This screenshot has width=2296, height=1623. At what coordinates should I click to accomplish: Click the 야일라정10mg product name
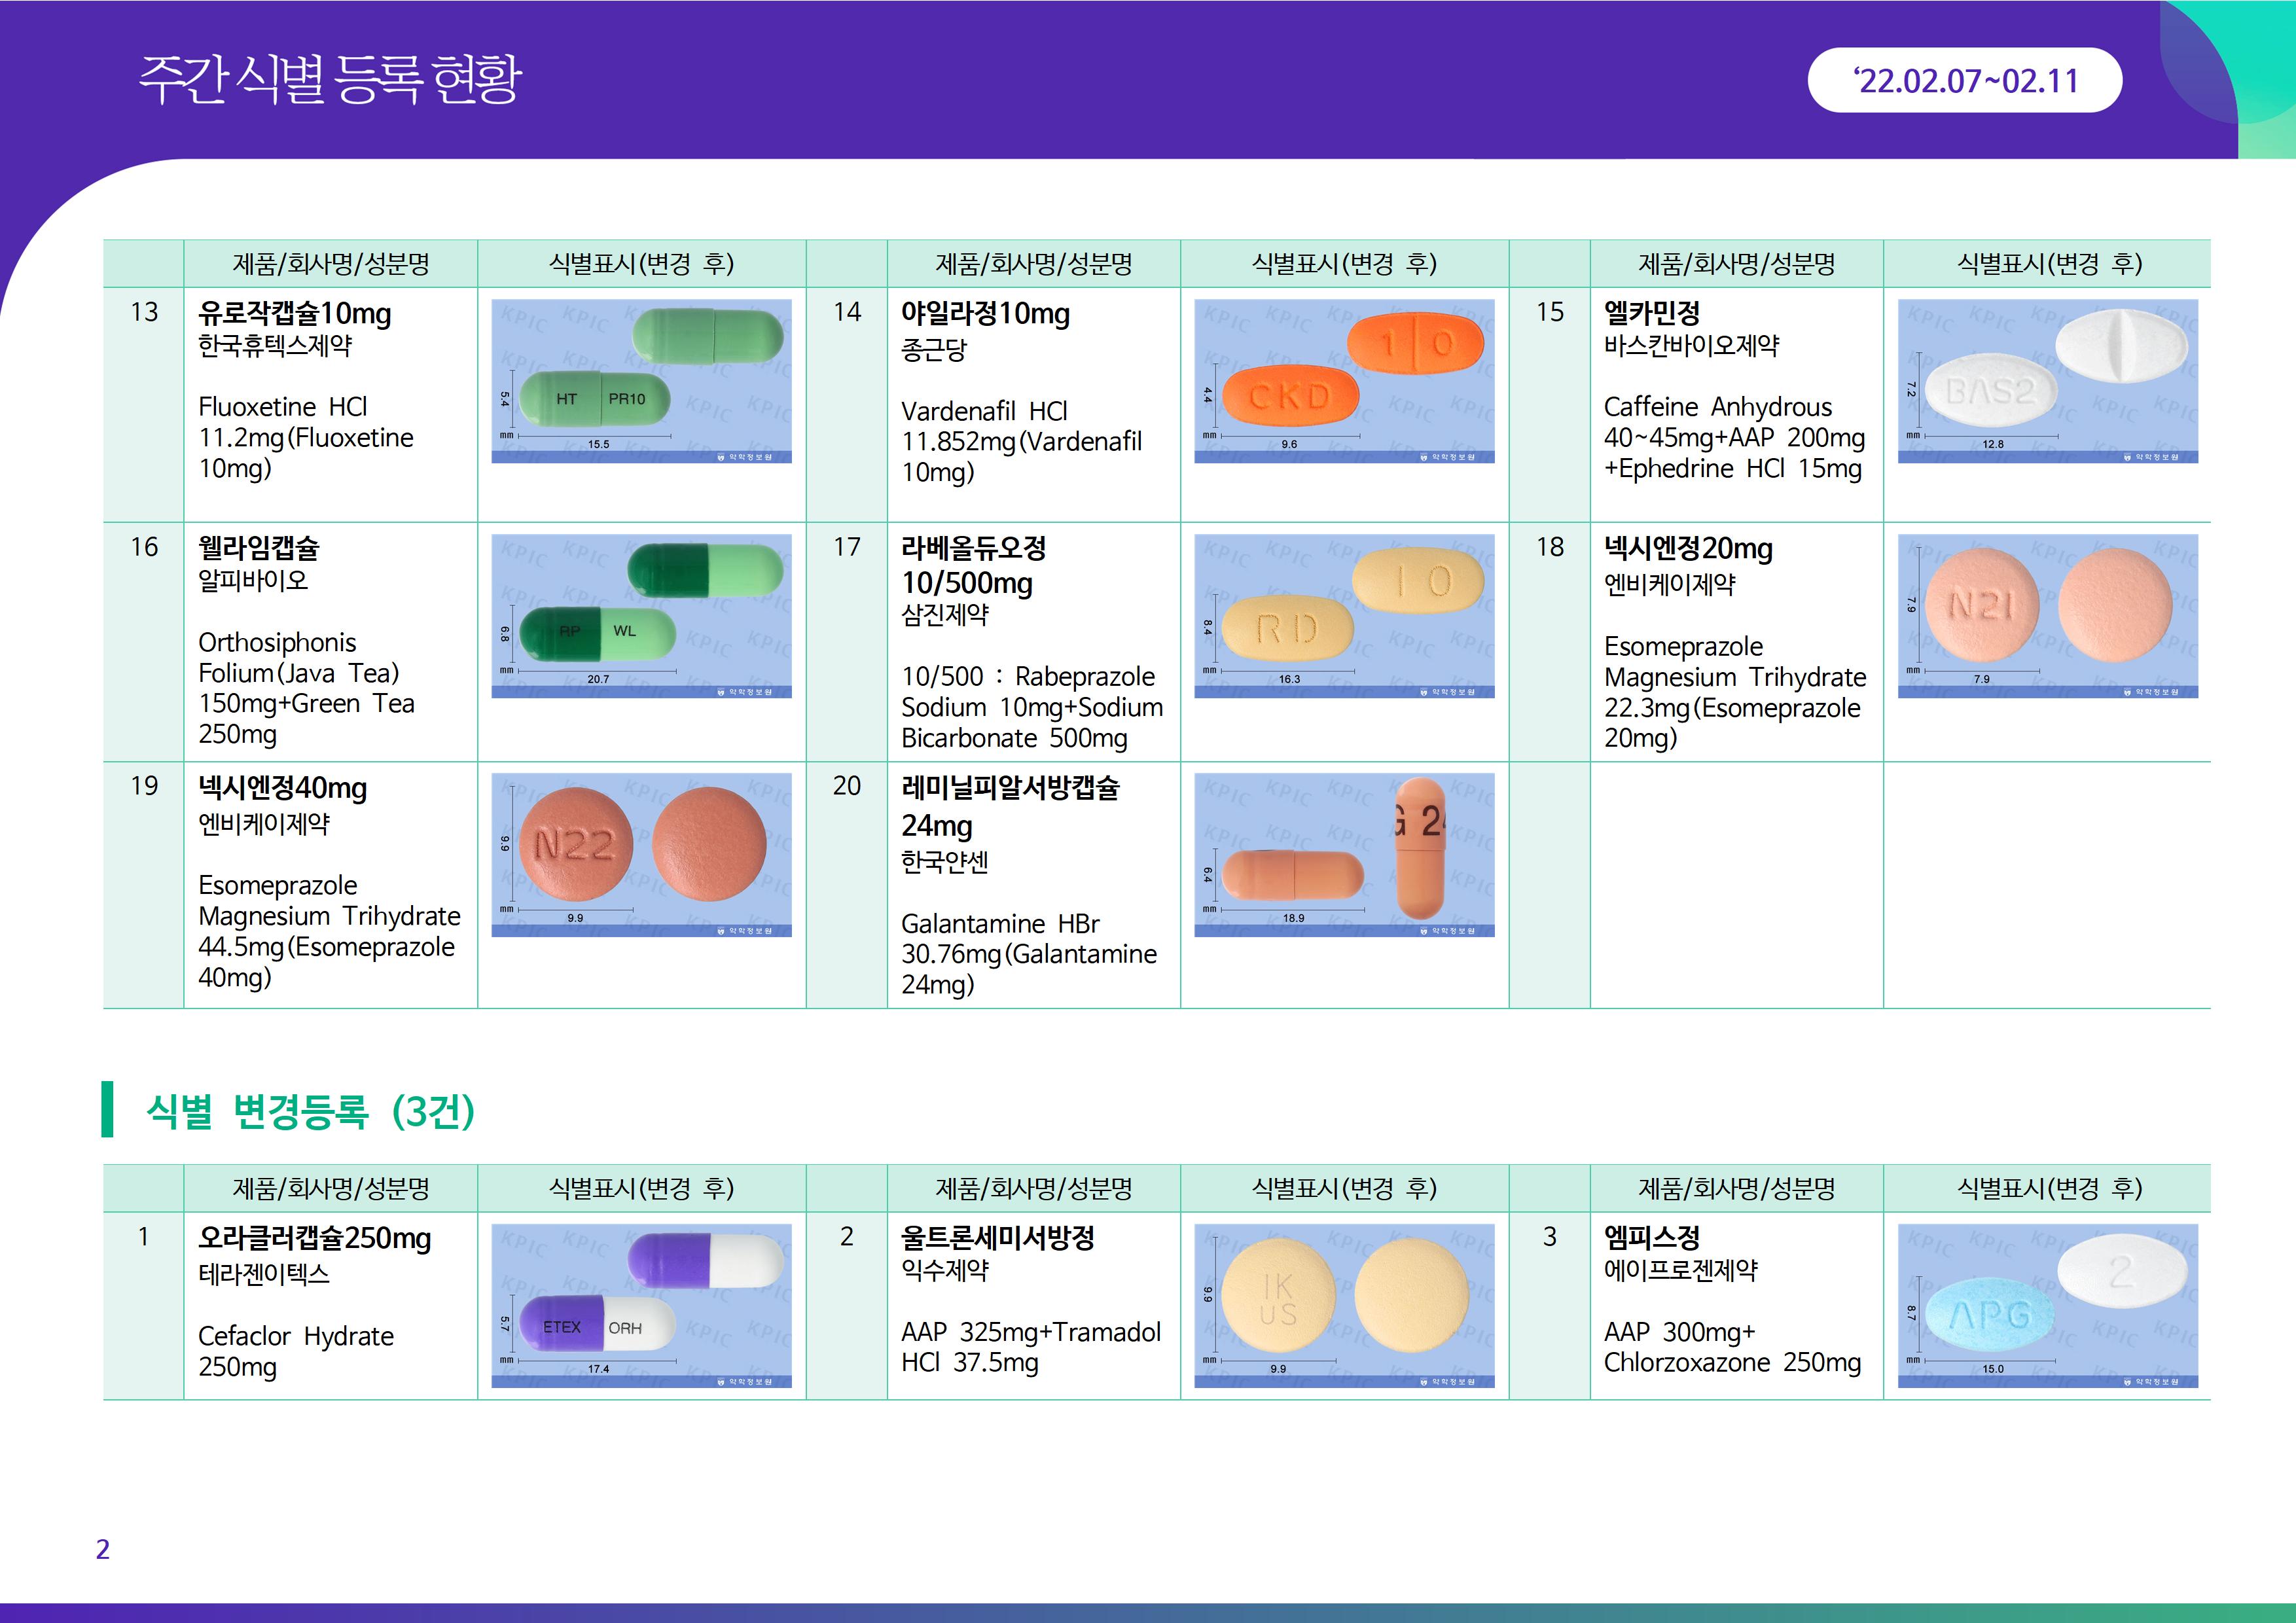(x=985, y=314)
